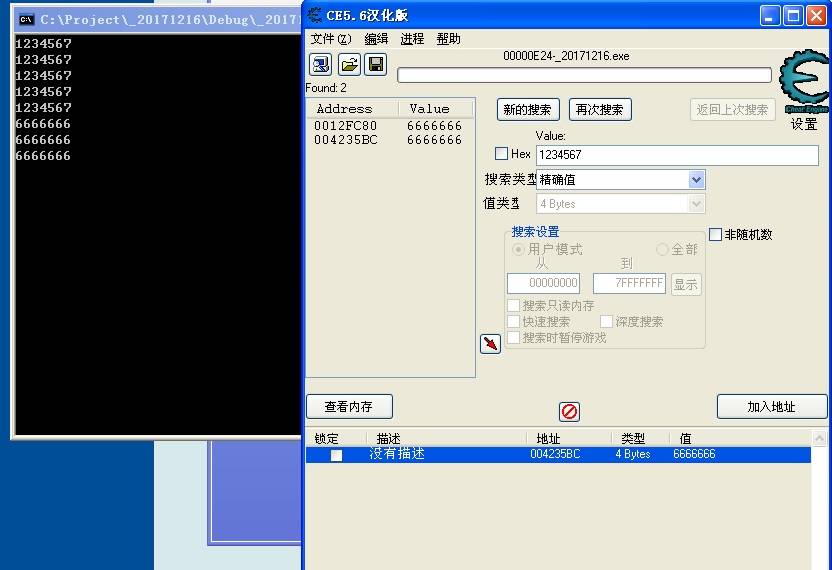Screen dimensions: 832x570
Task: Click the red no-entry clear list icon
Action: point(569,411)
